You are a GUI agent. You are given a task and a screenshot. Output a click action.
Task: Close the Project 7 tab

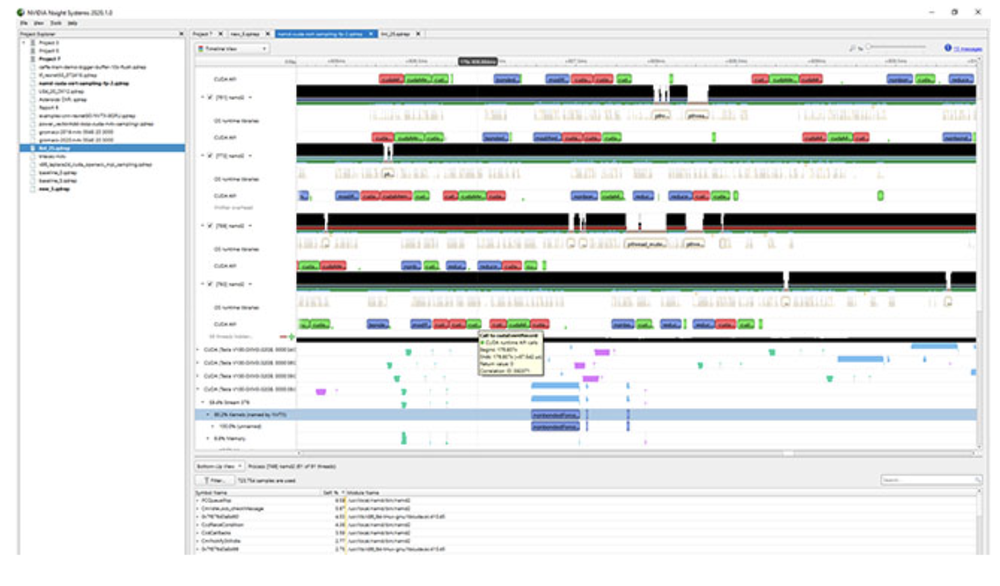(x=221, y=34)
